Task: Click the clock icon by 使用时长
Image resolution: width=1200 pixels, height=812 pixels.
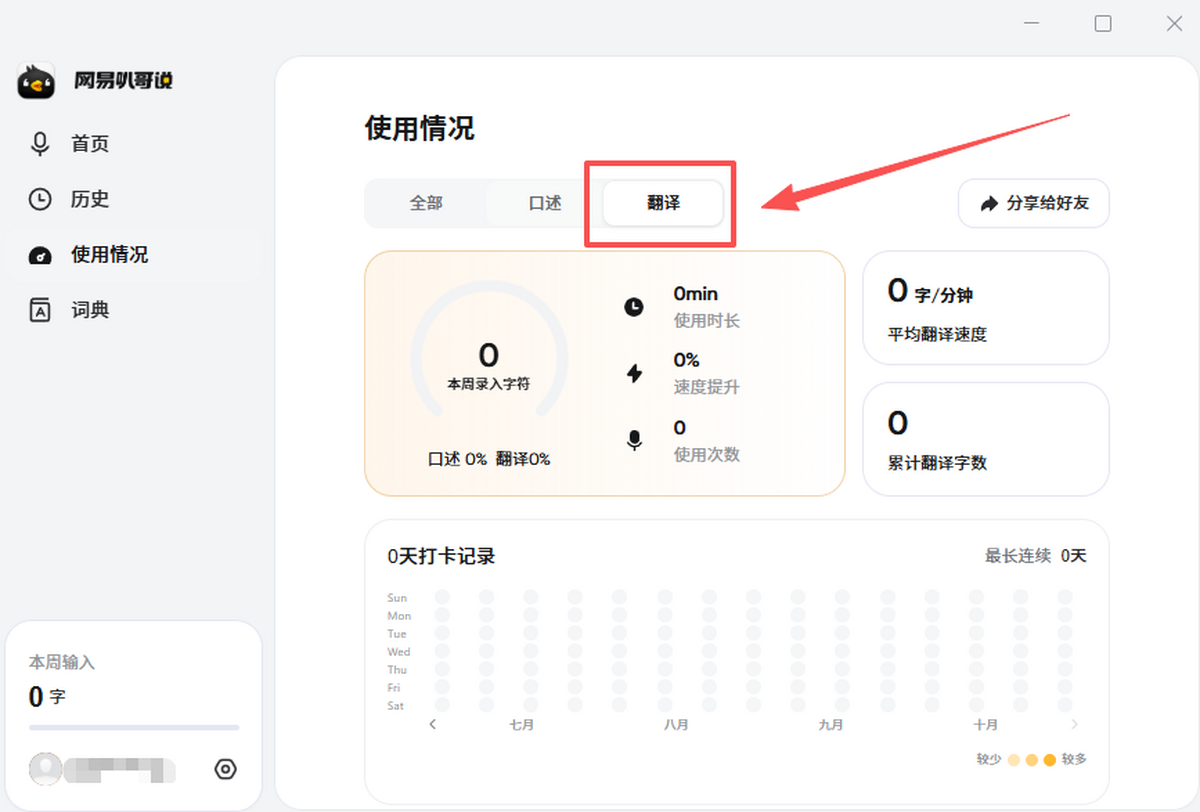Action: coord(634,307)
